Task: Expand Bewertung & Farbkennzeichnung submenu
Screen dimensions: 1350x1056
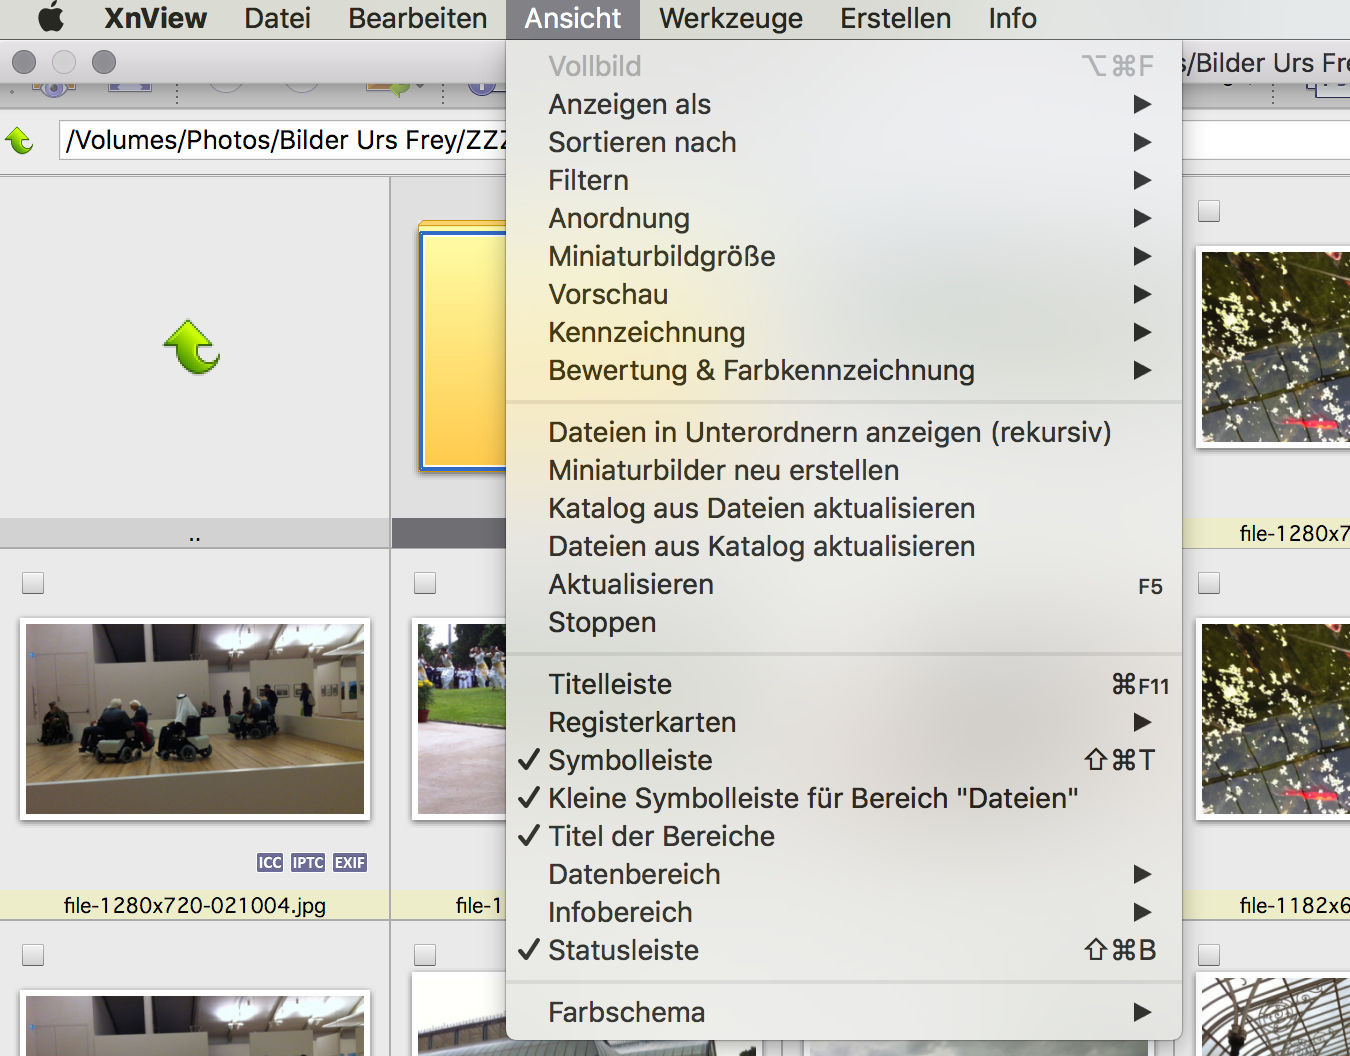Action: coord(844,370)
